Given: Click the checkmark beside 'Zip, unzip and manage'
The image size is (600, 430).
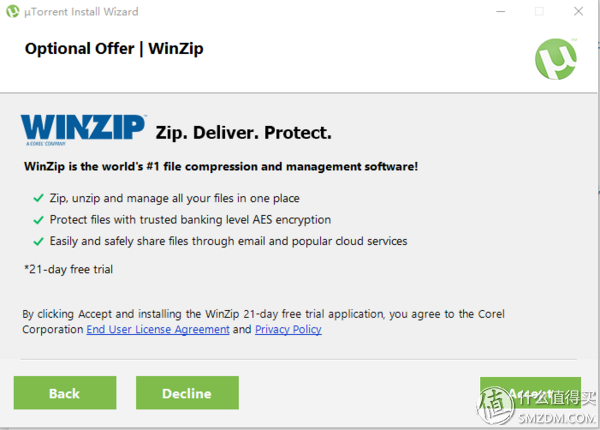Looking at the screenshot, I should click(x=39, y=199).
